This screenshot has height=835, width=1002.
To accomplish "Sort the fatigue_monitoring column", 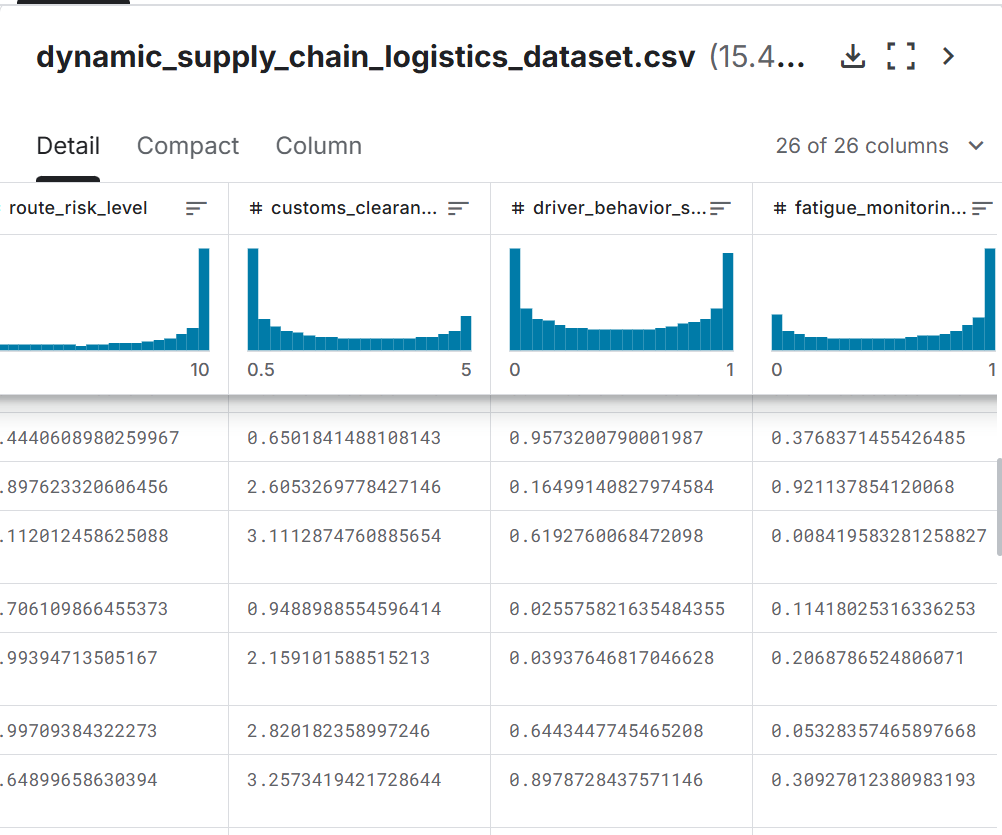I will [x=982, y=208].
